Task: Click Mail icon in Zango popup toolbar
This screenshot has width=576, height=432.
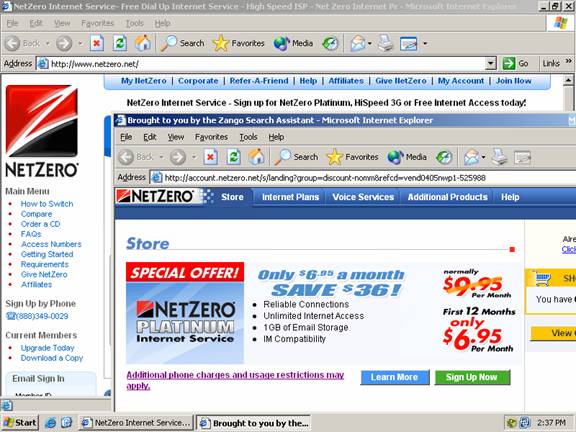Action: click(471, 157)
